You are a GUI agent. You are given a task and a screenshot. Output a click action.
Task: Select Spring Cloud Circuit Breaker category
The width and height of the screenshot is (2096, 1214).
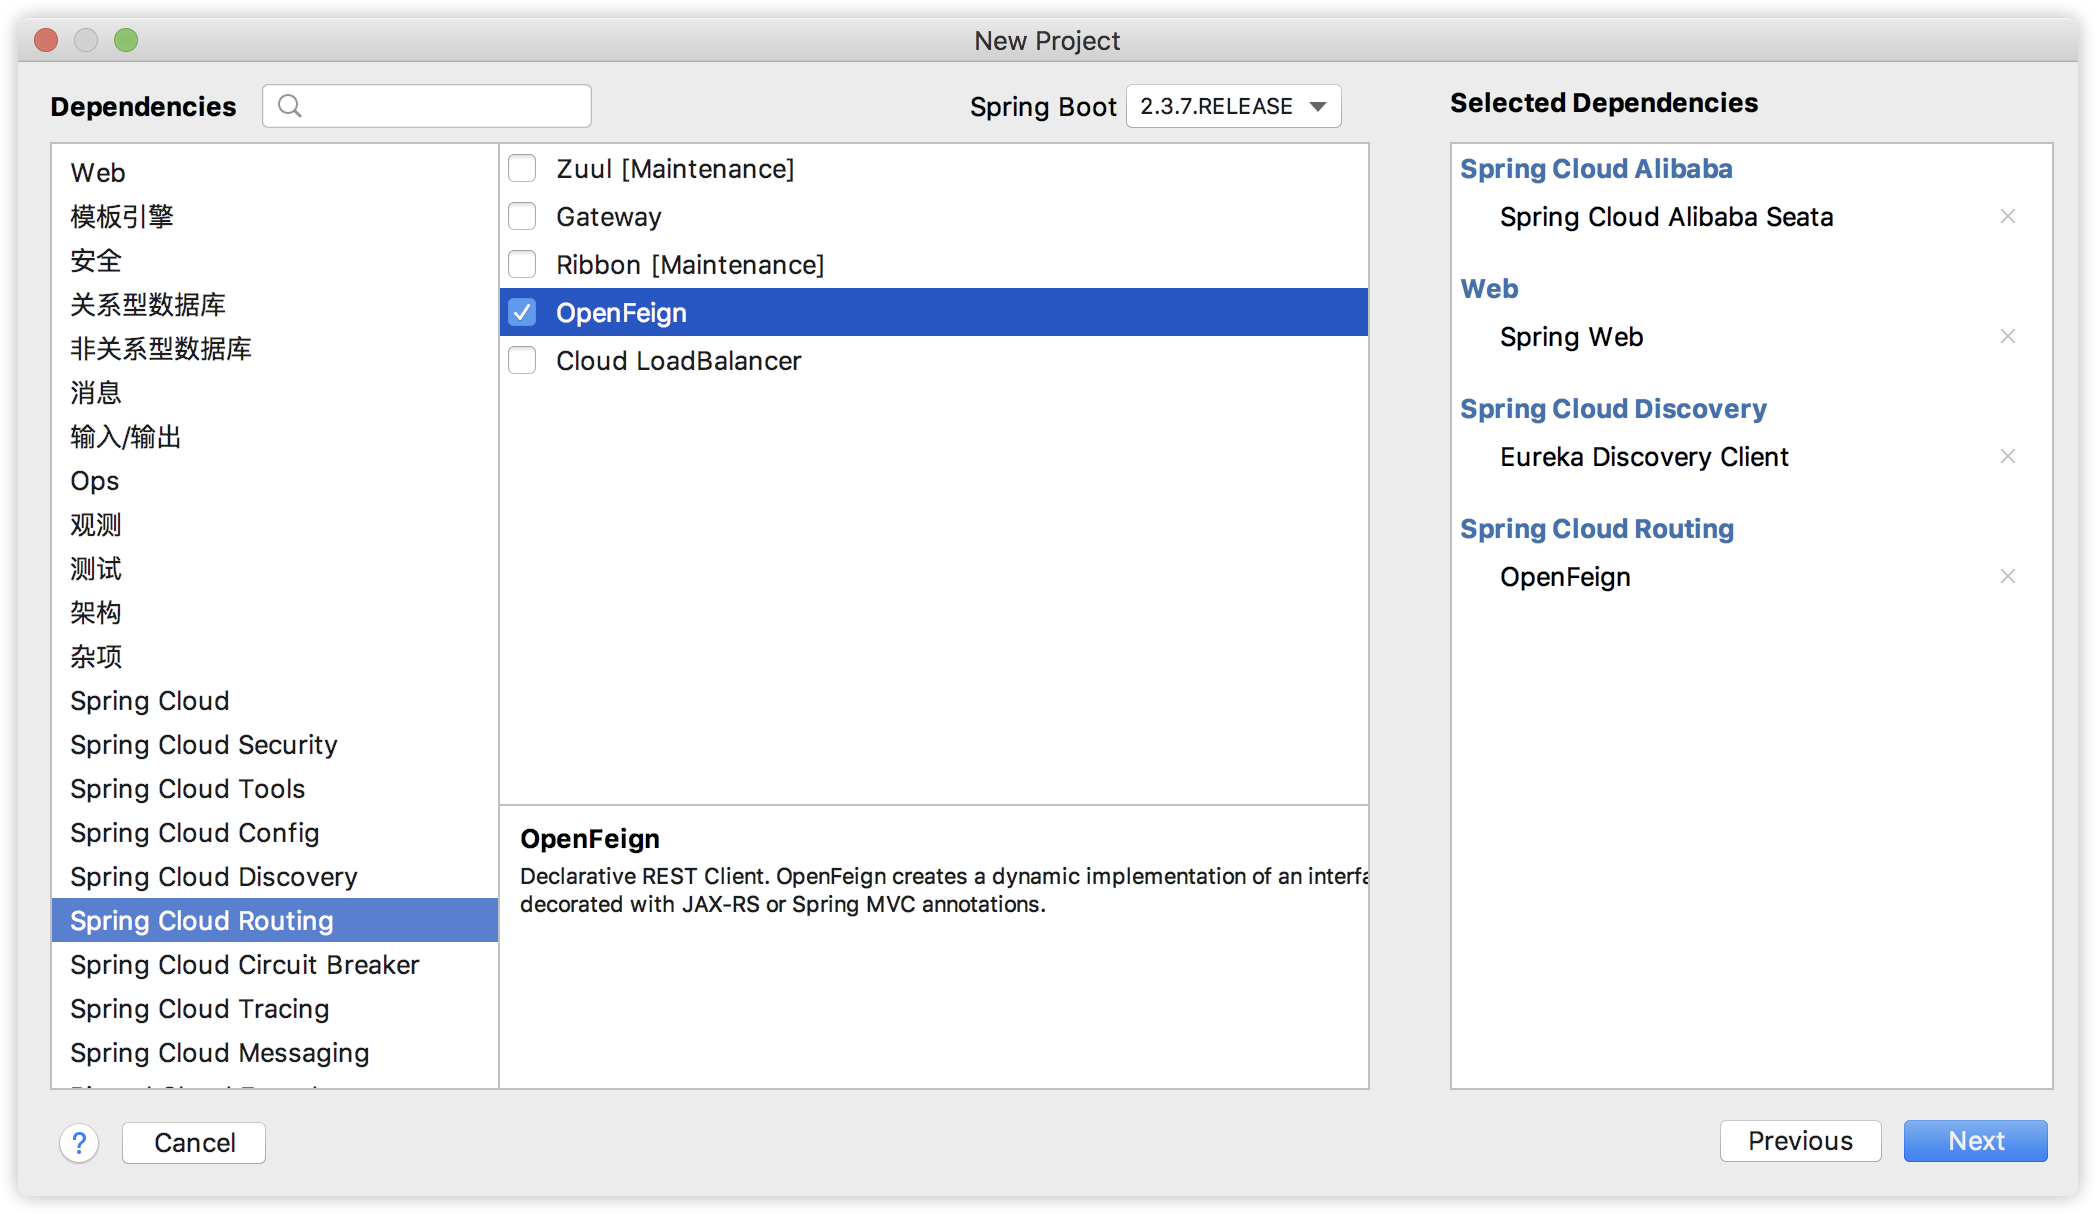[x=244, y=965]
